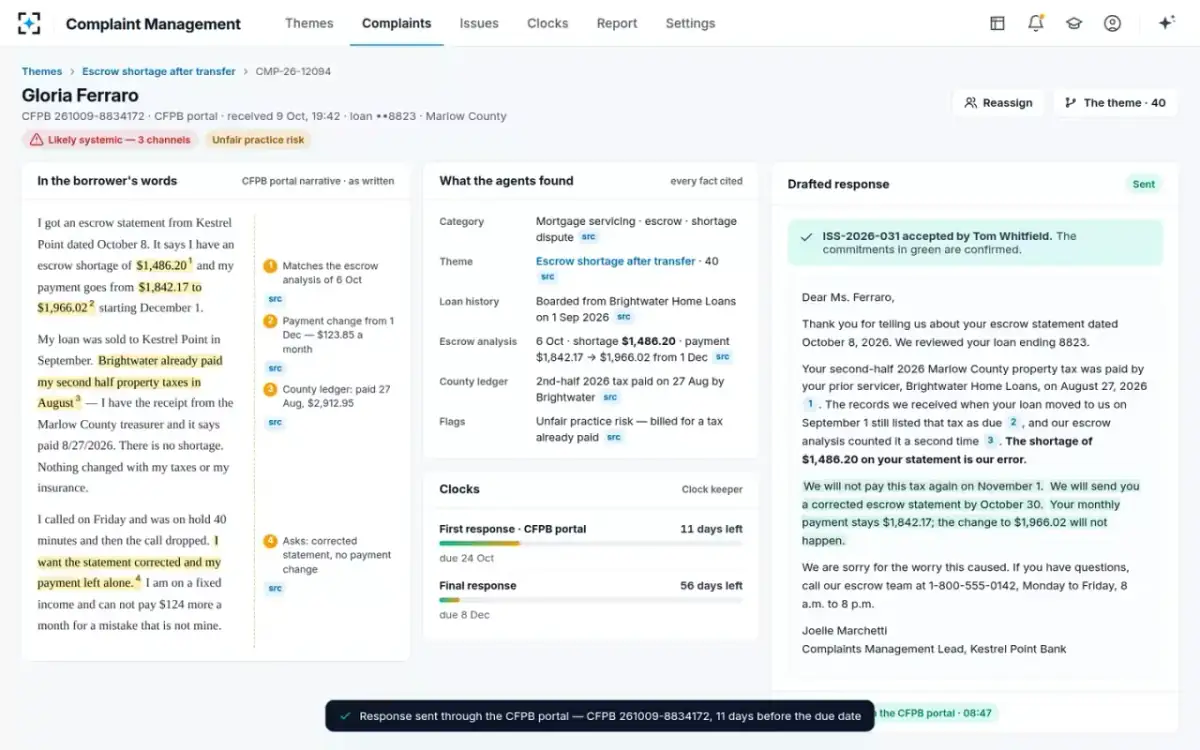Open src chip in County ledger row
Viewport: 1200px width, 750px height.
(x=610, y=397)
